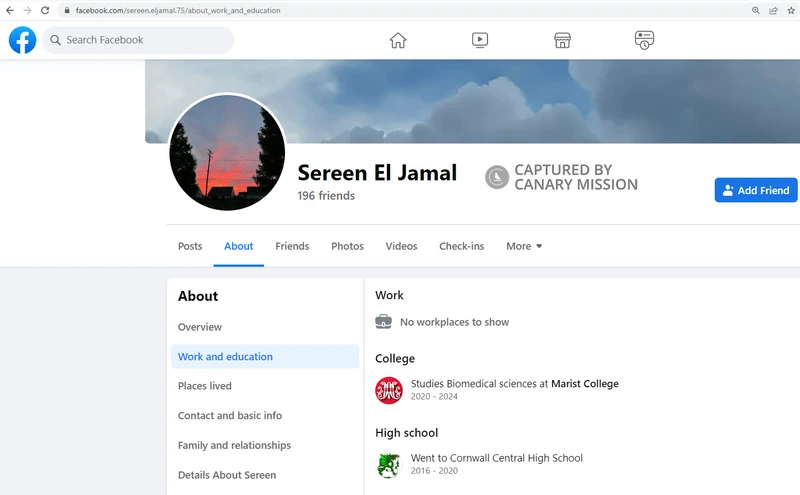This screenshot has height=495, width=800.
Task: Bookmark this page with star icon
Action: click(791, 10)
